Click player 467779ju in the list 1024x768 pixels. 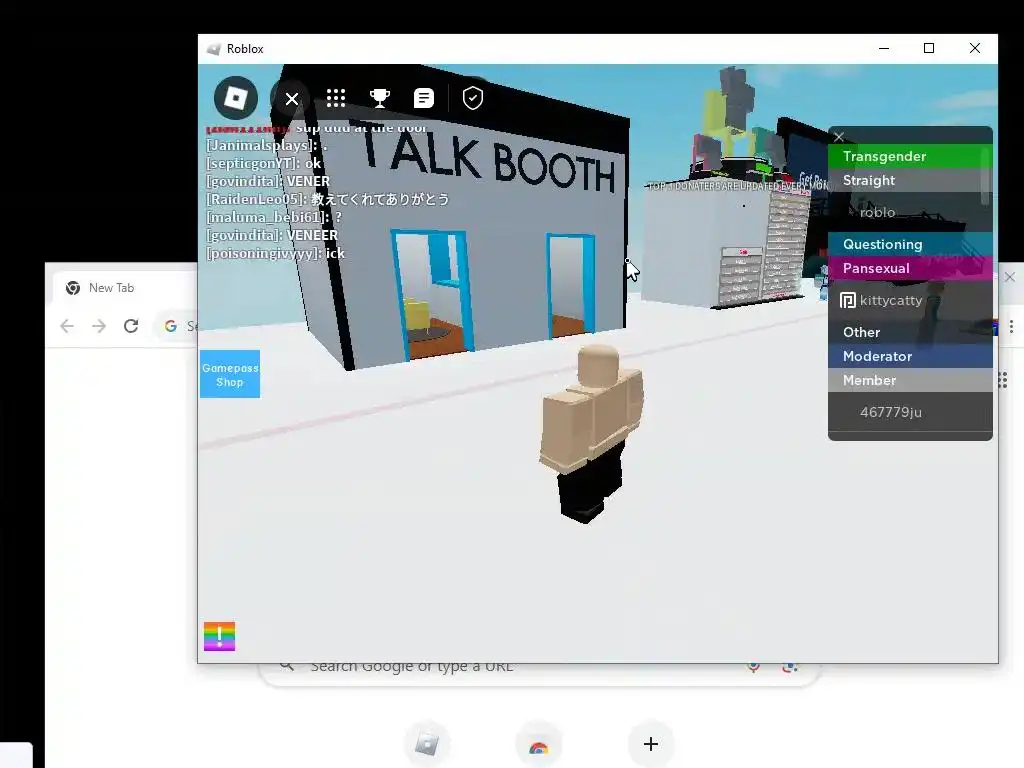pos(910,412)
